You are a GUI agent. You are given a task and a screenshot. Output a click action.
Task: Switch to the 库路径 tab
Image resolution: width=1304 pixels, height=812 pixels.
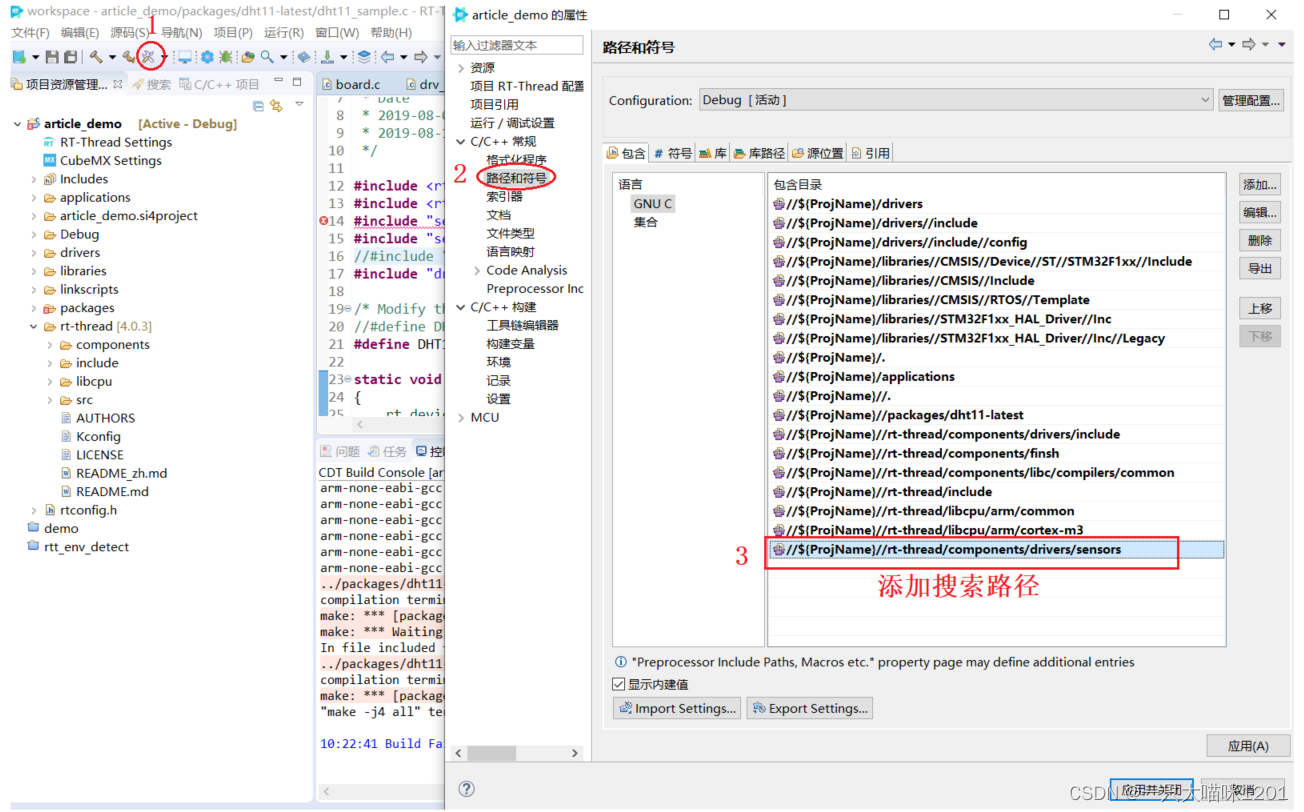[x=759, y=153]
